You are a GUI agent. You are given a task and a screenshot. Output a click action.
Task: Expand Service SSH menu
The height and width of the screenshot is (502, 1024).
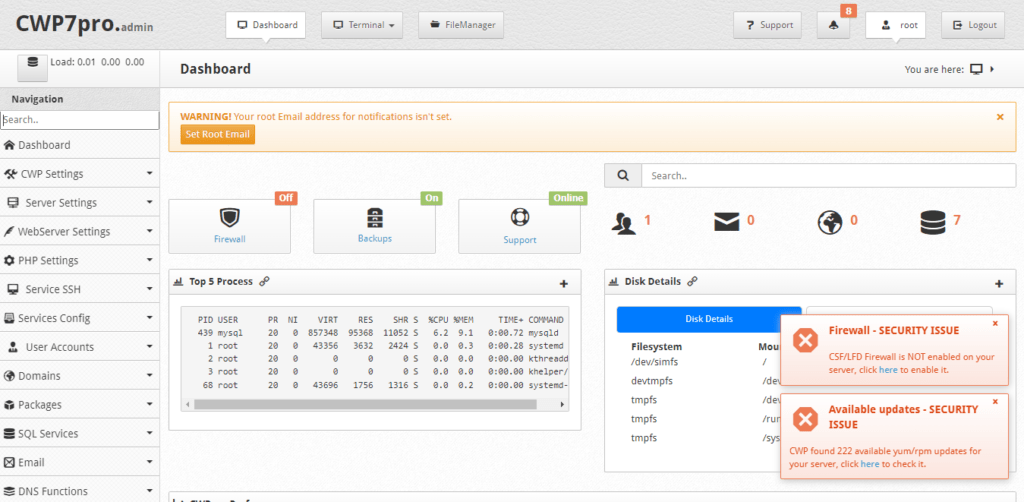80,289
